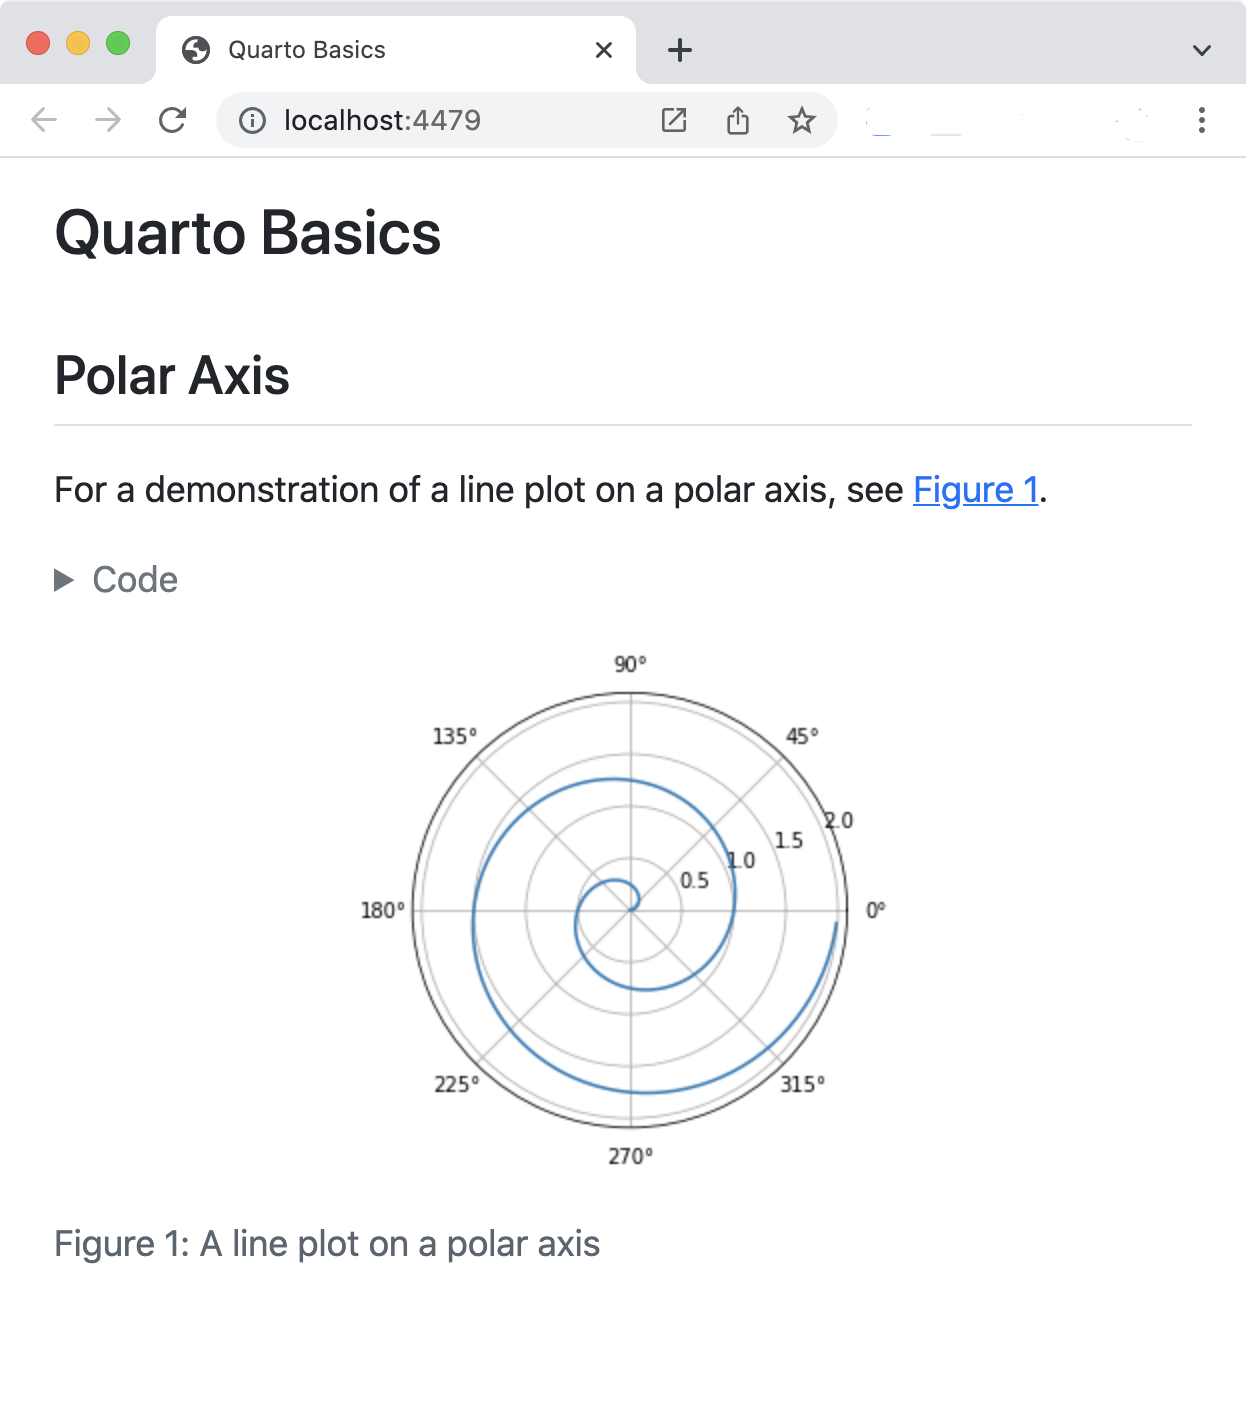Screen dimensions: 1246x1418
Task: Expand the Code disclosure triangle
Action: click(64, 579)
